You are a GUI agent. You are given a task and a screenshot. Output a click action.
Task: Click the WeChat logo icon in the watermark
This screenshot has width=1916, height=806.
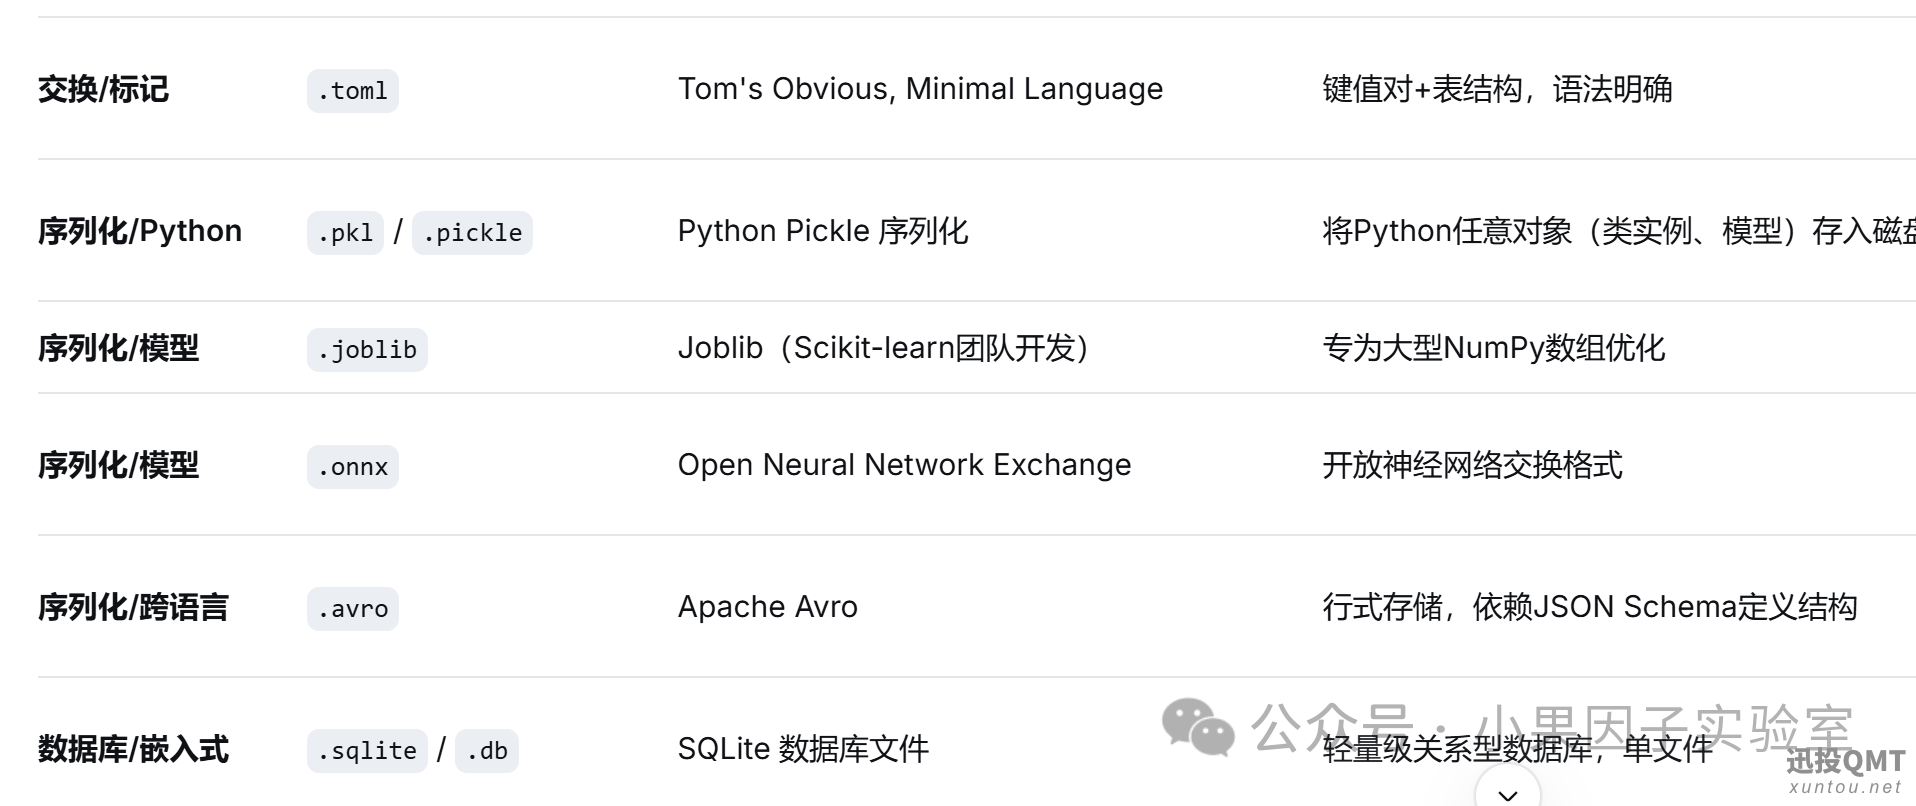pos(1198,727)
